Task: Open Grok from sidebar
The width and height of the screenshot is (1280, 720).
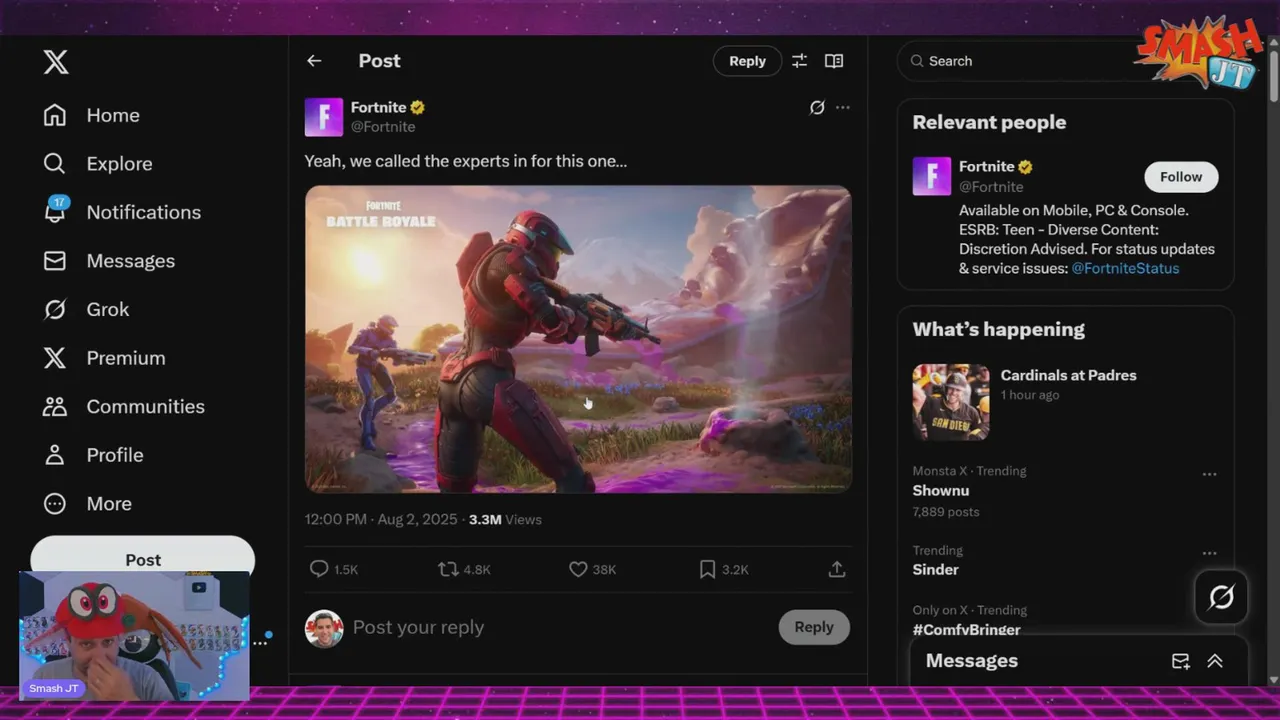Action: point(86,309)
